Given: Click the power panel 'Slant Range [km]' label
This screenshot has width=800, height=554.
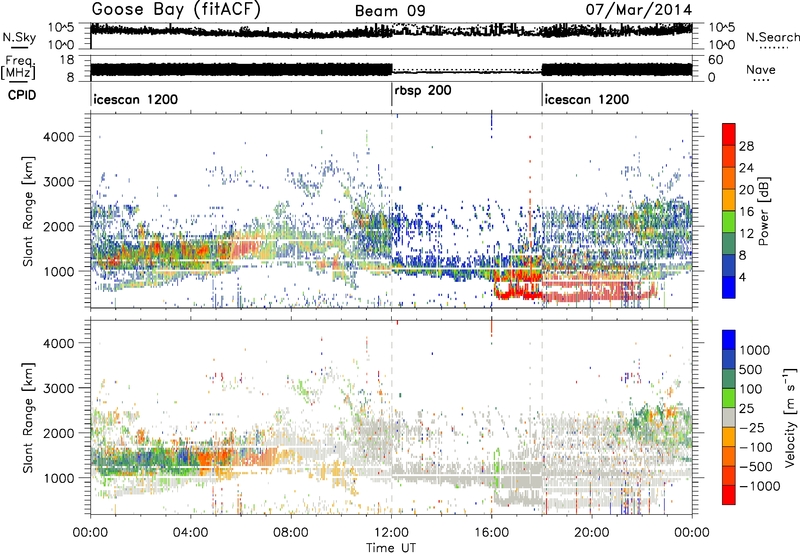Looking at the screenshot, I should [28, 211].
